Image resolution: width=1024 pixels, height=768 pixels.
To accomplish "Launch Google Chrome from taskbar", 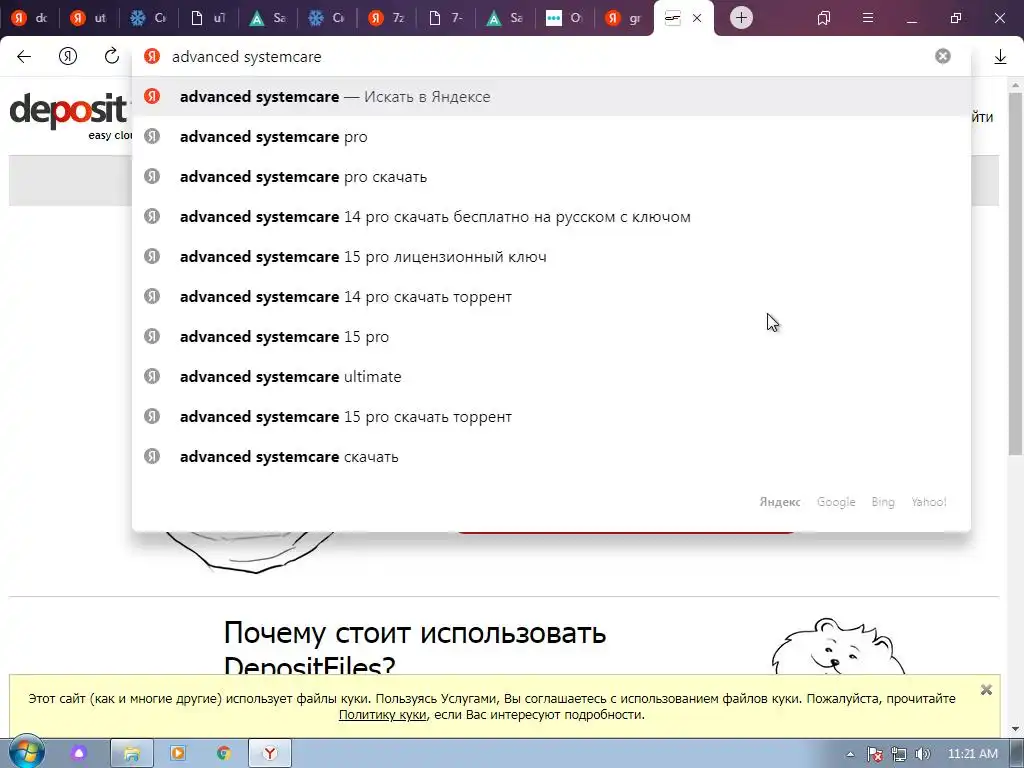I will 223,753.
